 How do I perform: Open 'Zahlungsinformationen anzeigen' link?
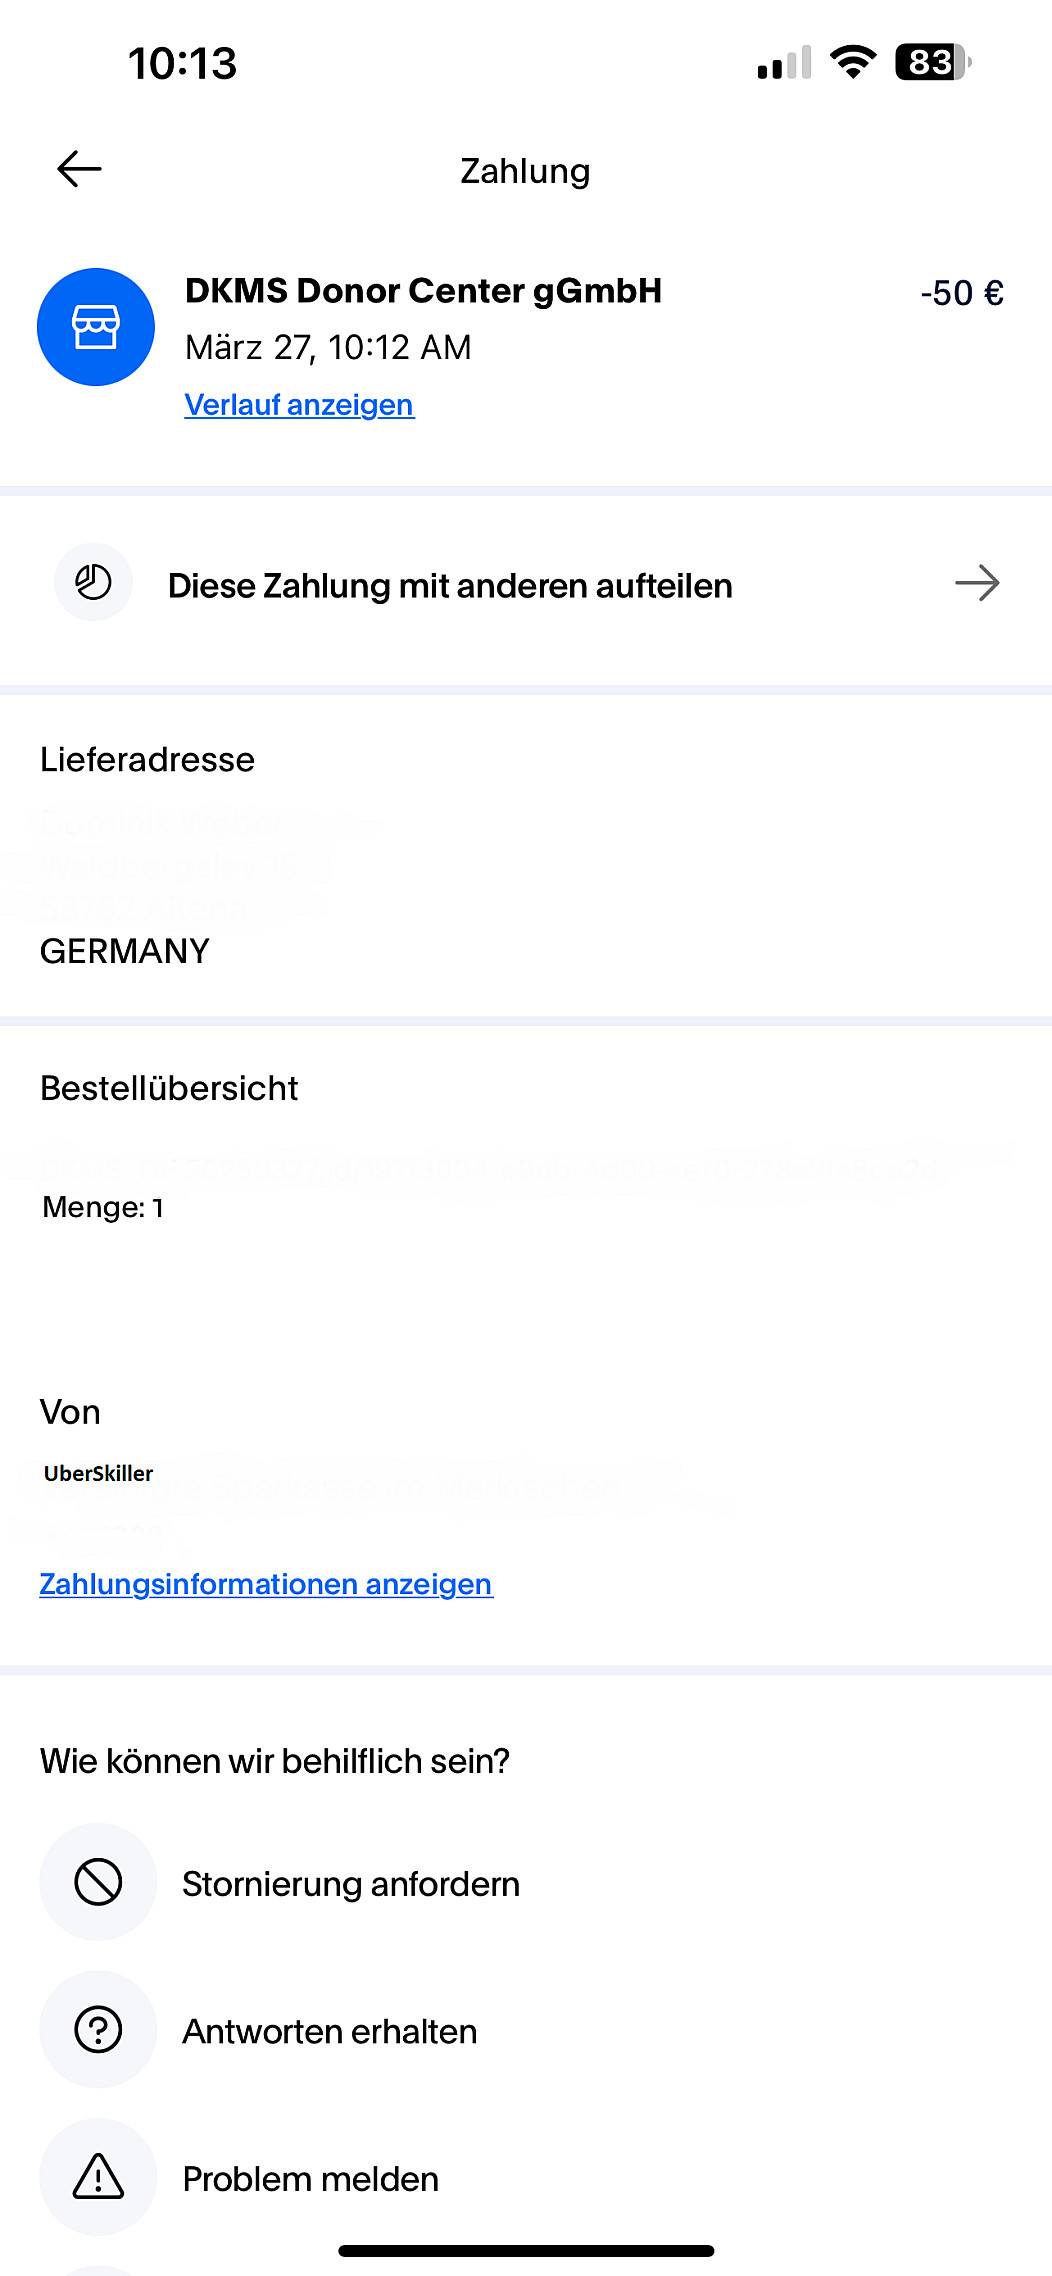point(266,1584)
